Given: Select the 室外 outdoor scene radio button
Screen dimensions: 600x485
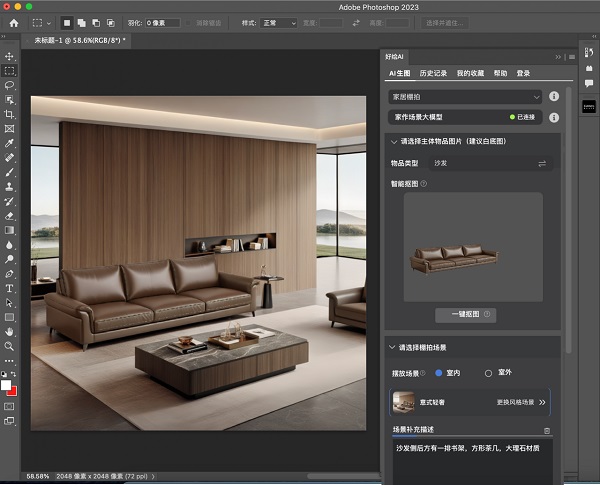Looking at the screenshot, I should click(x=488, y=373).
